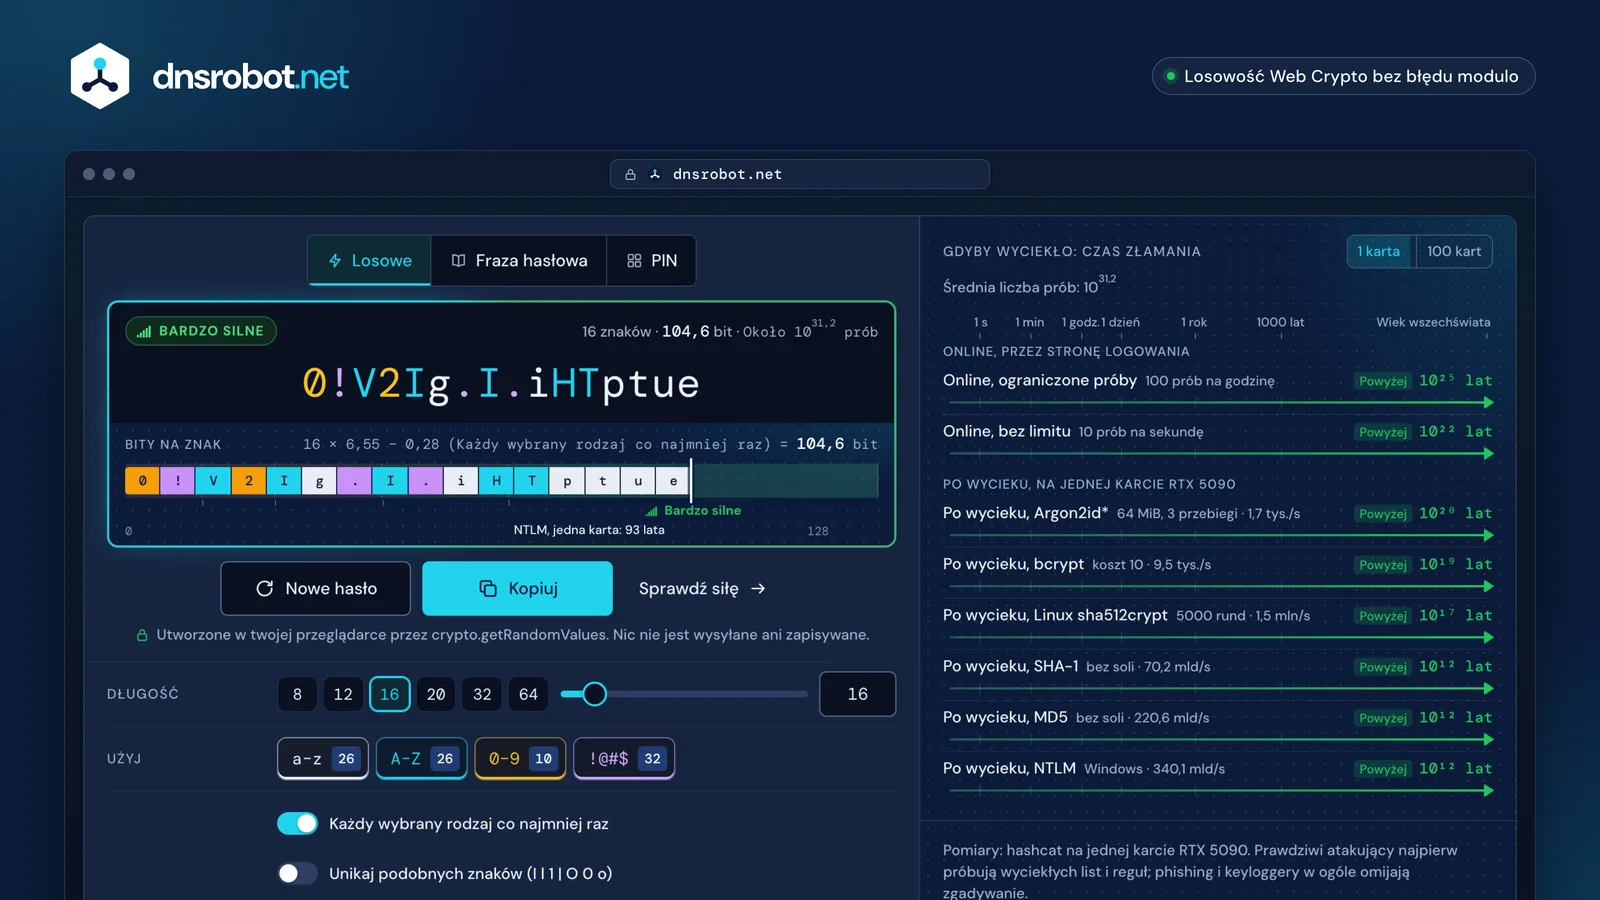
Task: Pick length preset 20
Action: click(x=436, y=694)
